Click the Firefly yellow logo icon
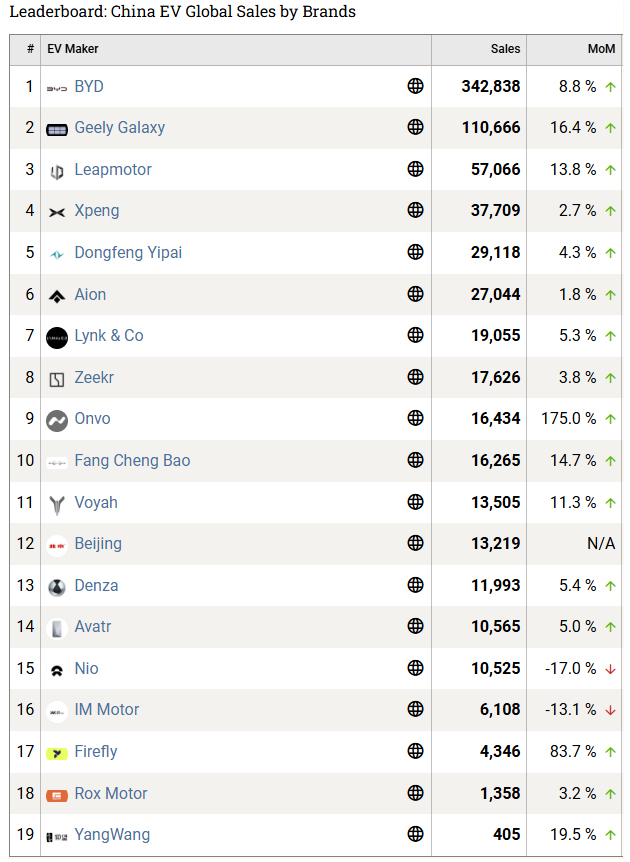 (57, 753)
